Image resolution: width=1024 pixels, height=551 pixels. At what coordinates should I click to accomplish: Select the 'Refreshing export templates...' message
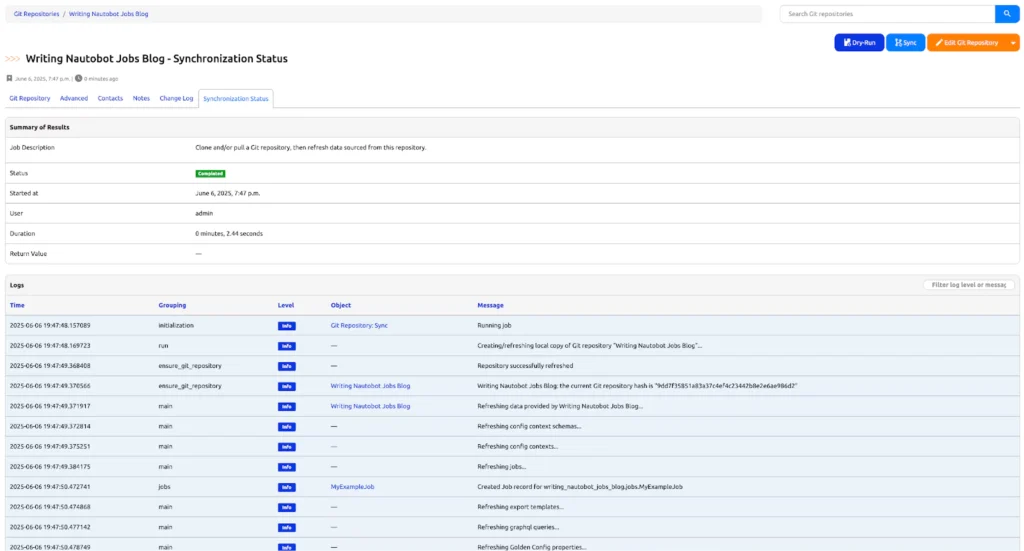click(520, 507)
